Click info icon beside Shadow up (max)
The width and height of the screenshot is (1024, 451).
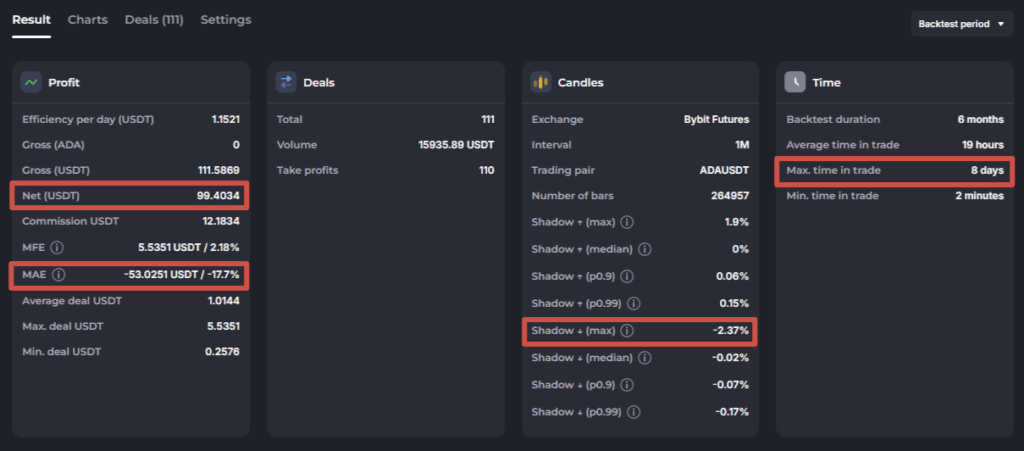(626, 223)
